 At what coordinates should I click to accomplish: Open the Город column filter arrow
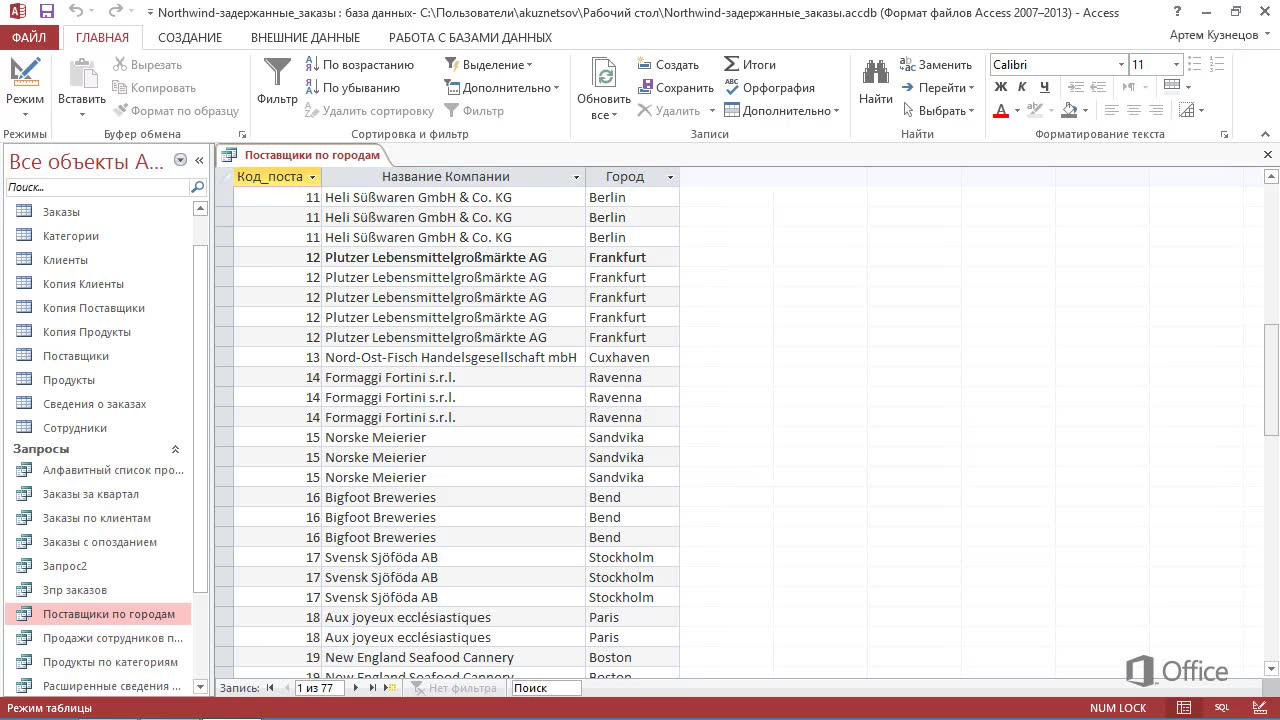(x=671, y=177)
